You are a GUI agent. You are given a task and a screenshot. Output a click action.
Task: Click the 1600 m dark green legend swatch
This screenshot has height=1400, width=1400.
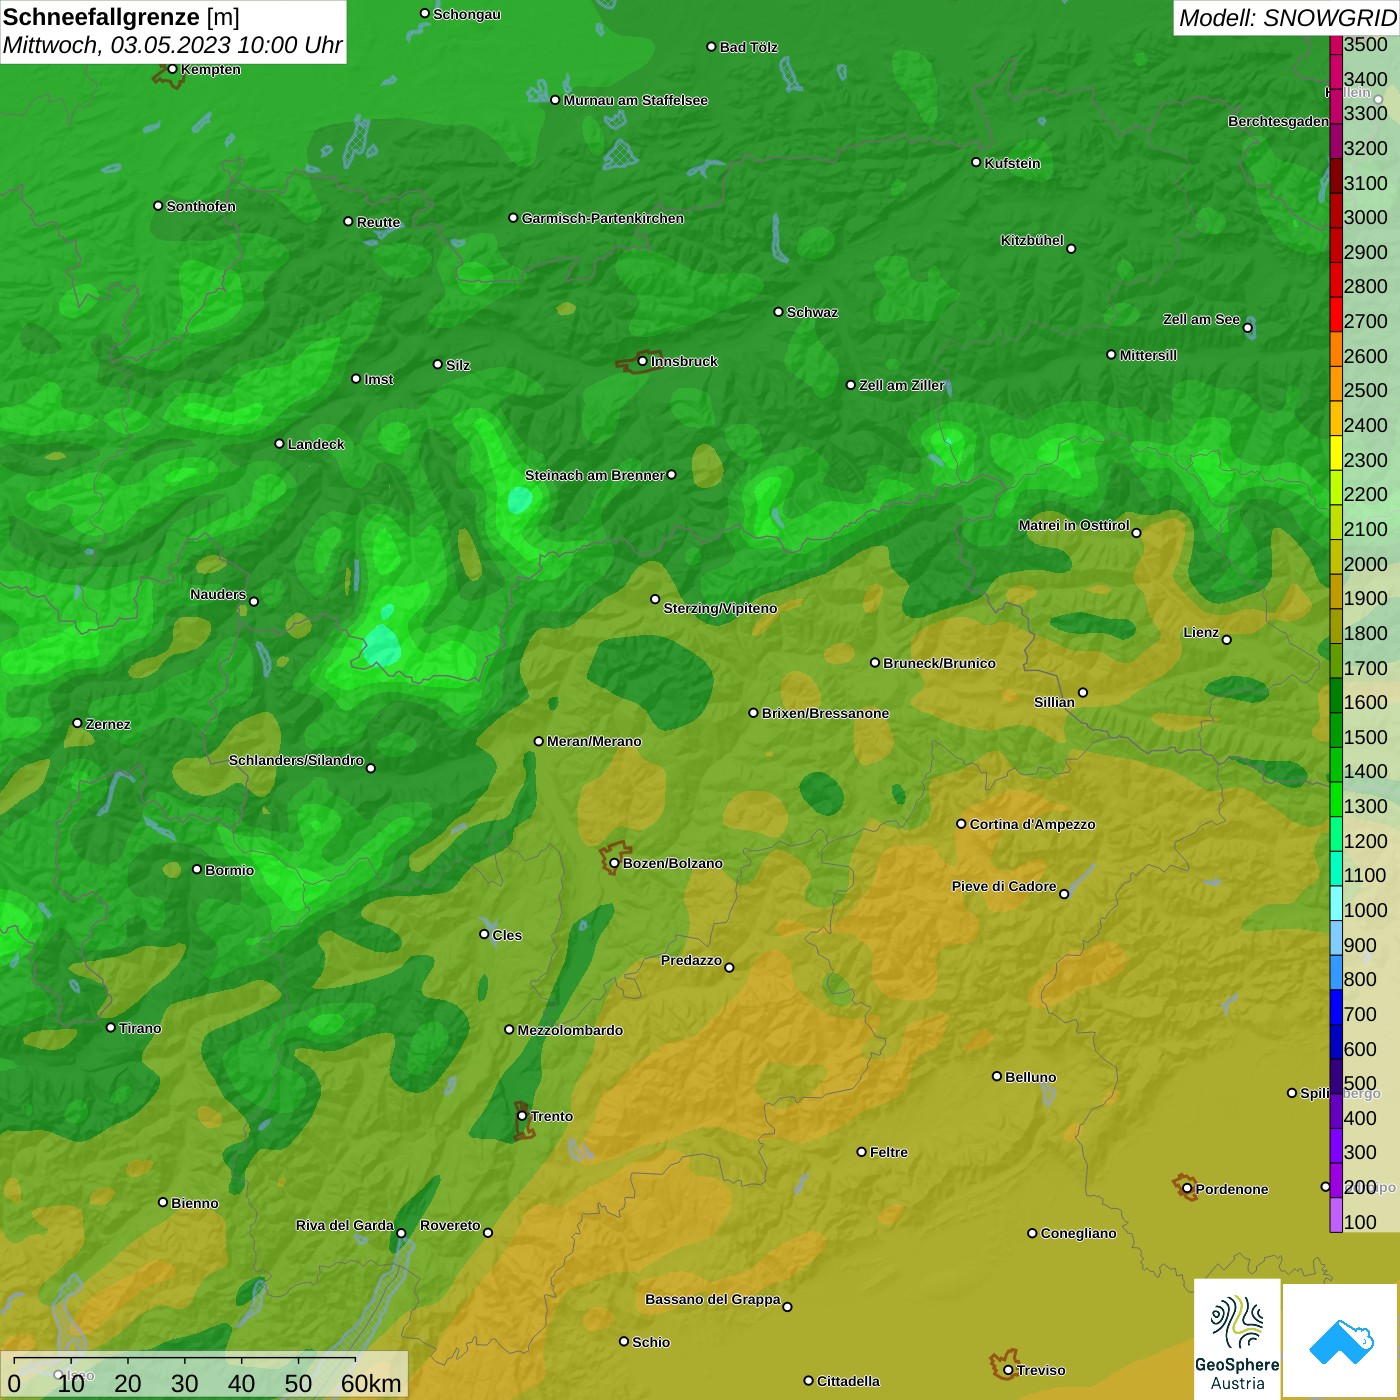(1336, 695)
